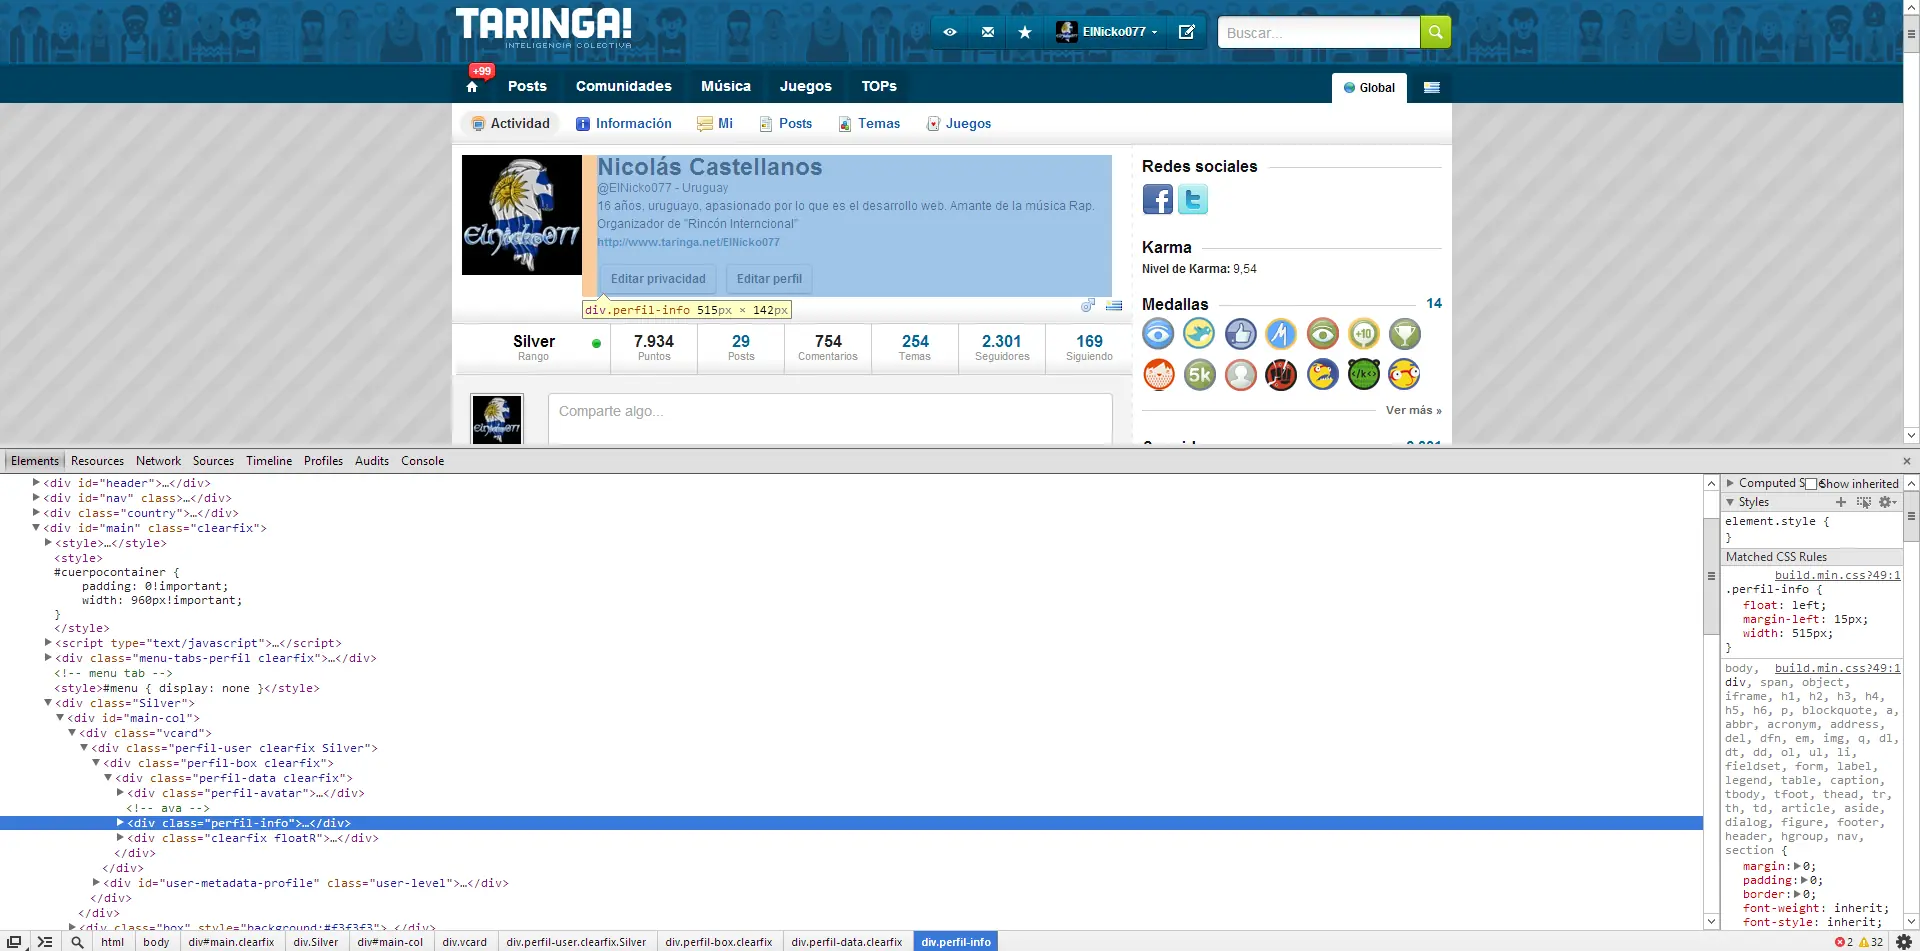Click the +10 gold medal
Screen dimensions: 1920x951
1364,334
